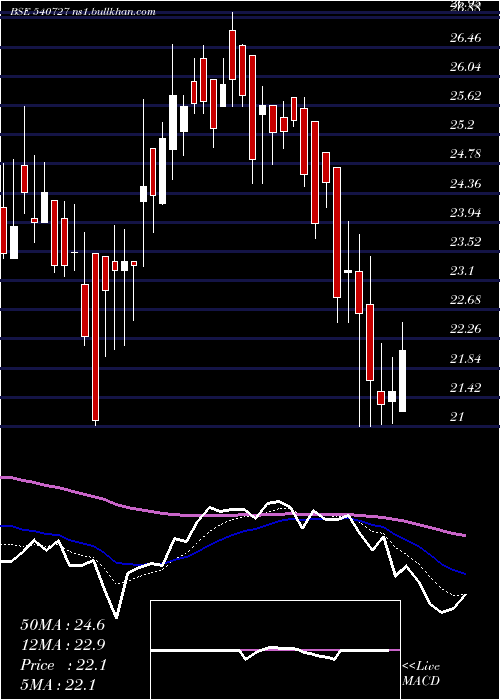Viewport: 500px width, 700px height.
Task: Click the 26.04 price axis label
Action: point(465,67)
